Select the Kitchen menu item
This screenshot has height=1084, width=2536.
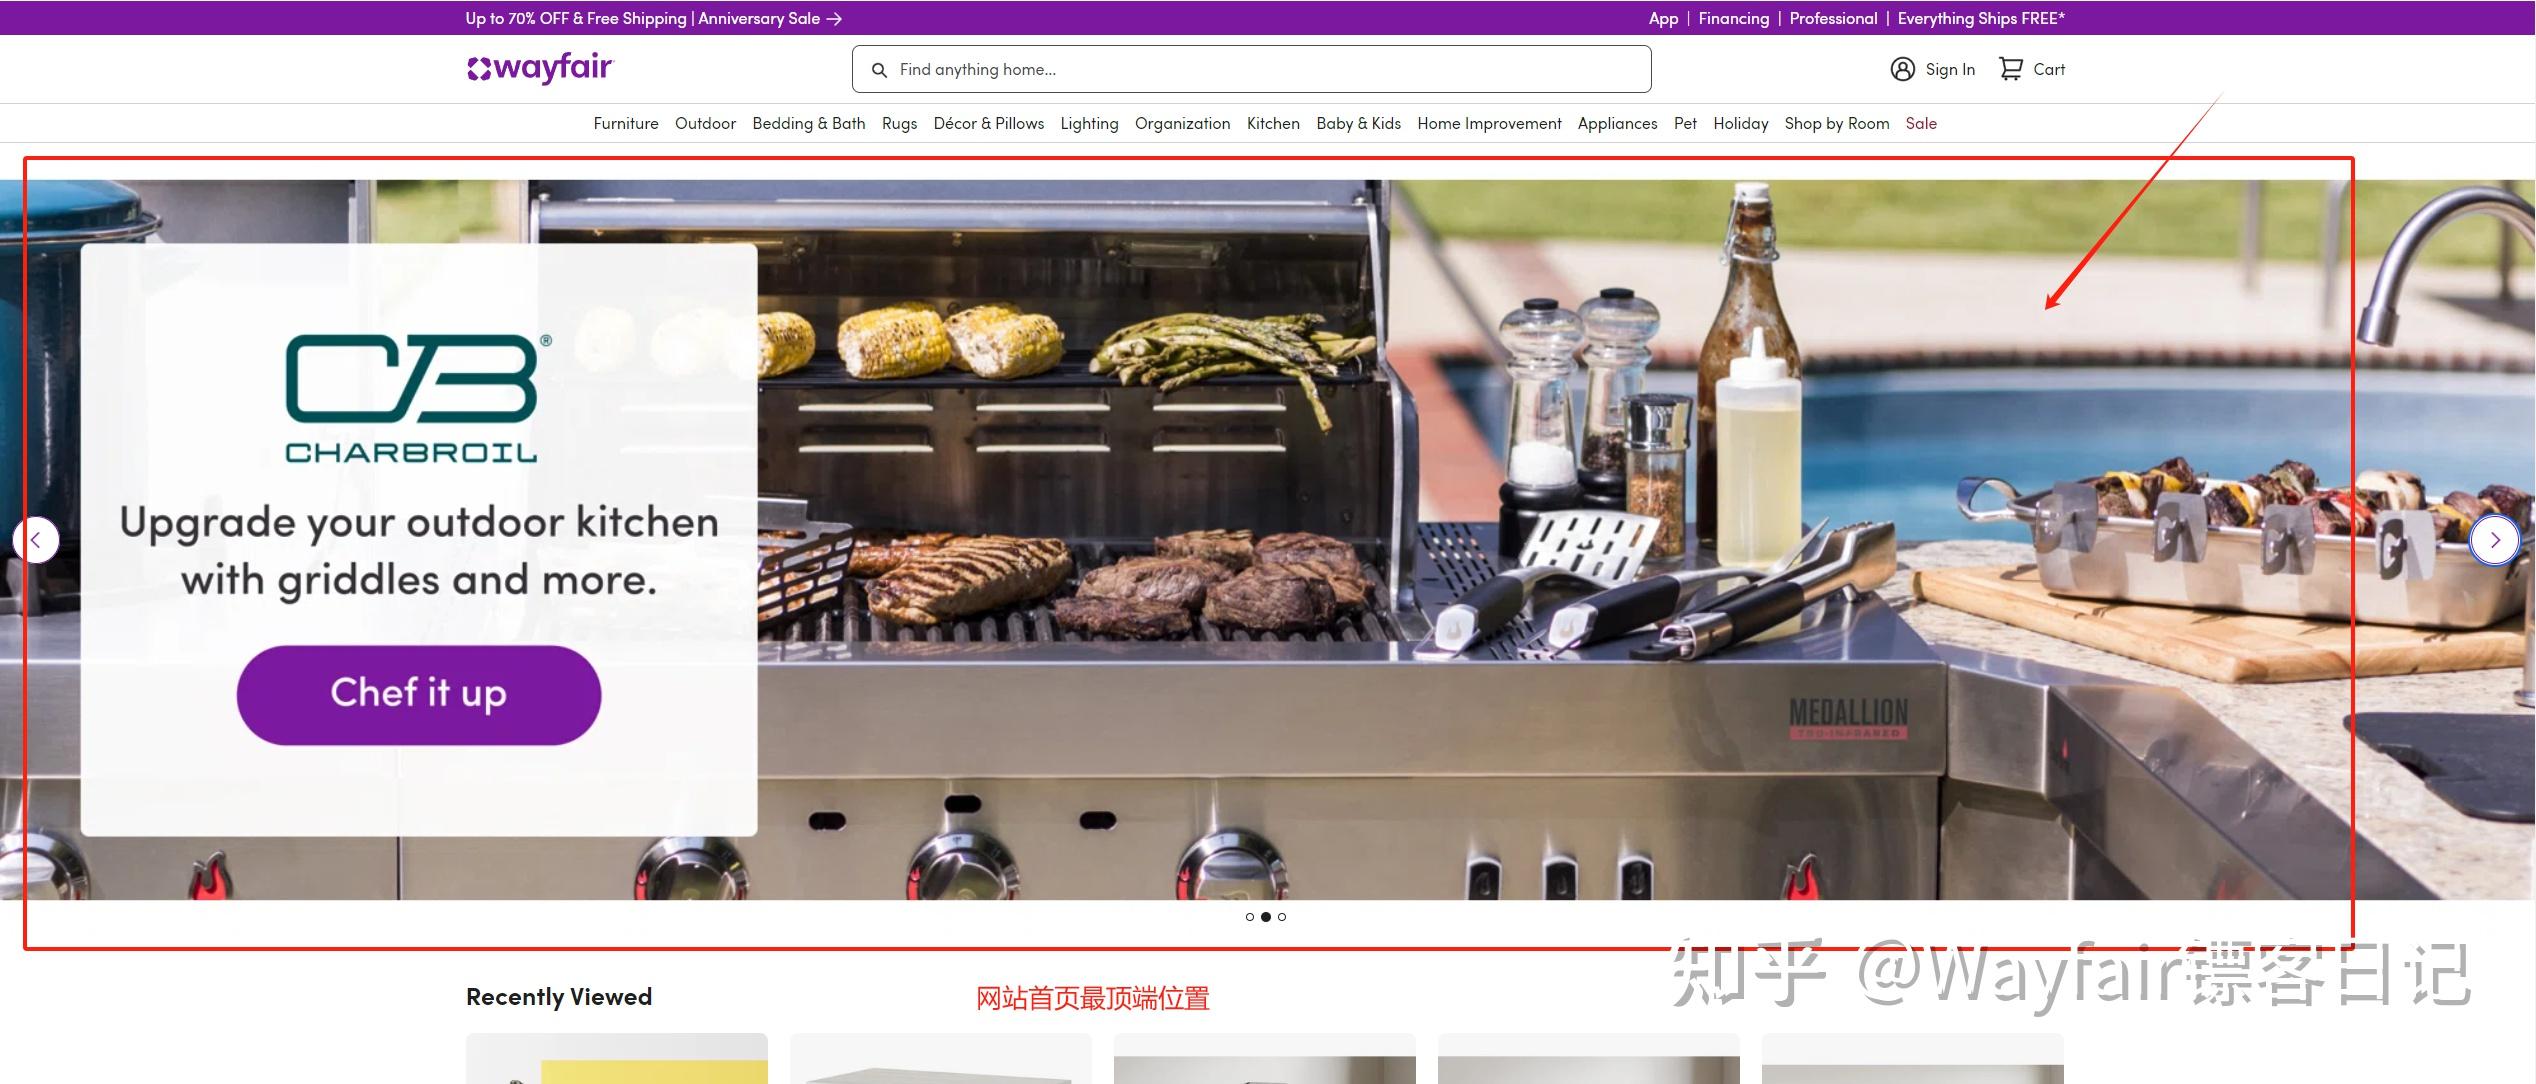point(1273,123)
